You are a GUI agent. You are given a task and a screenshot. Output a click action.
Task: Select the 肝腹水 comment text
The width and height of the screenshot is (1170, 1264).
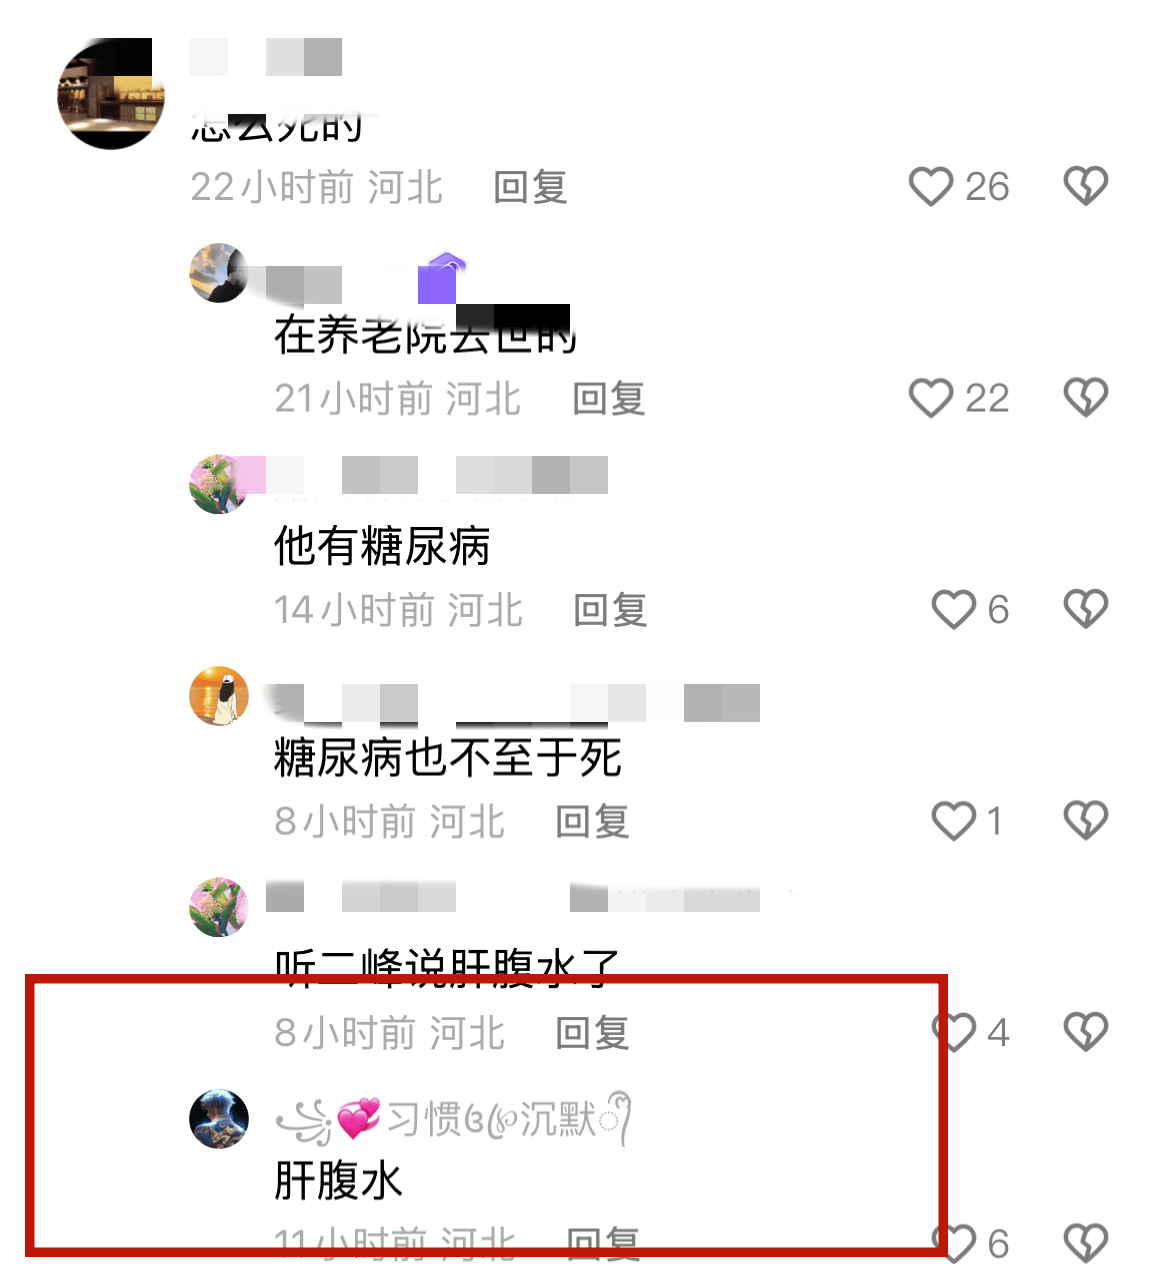tap(338, 1181)
